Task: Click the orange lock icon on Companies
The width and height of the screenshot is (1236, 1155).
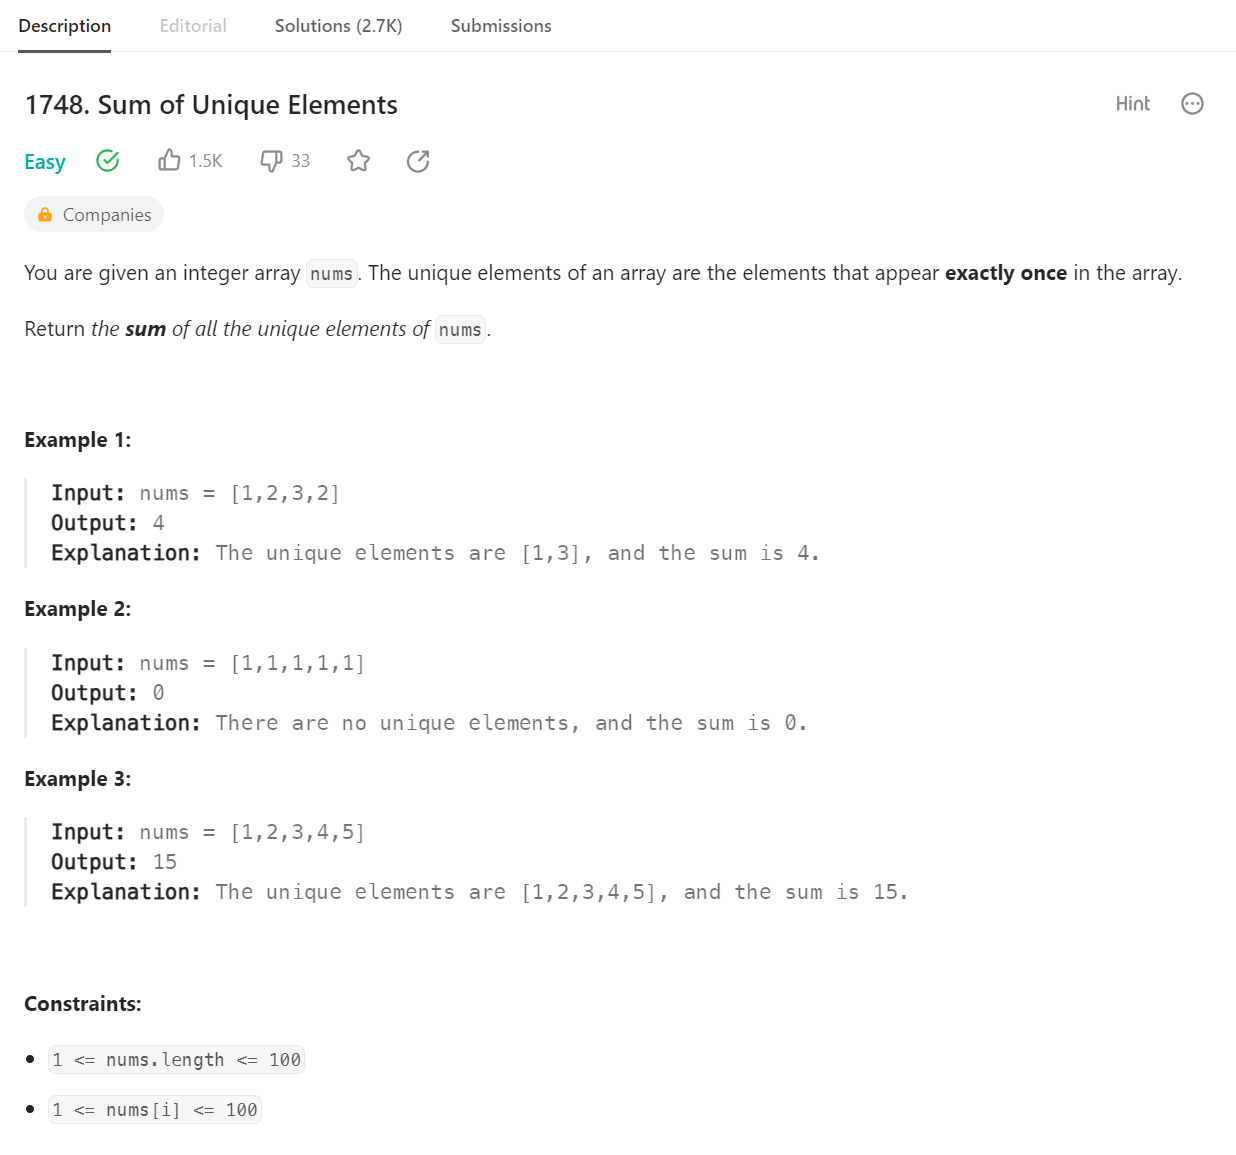Action: tap(45, 214)
